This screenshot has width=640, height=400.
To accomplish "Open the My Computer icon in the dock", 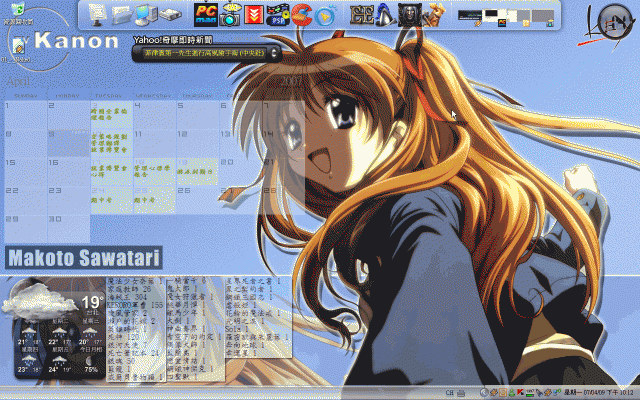I will [146, 15].
